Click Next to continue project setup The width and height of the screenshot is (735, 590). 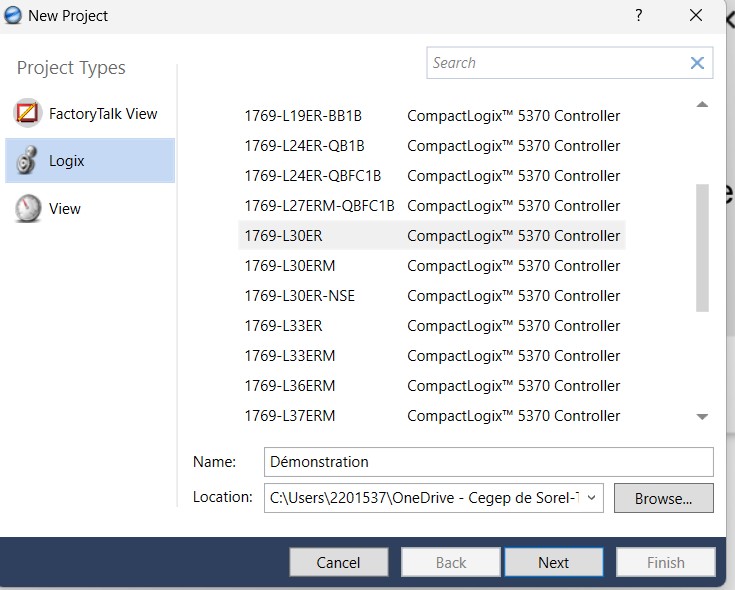pos(553,562)
